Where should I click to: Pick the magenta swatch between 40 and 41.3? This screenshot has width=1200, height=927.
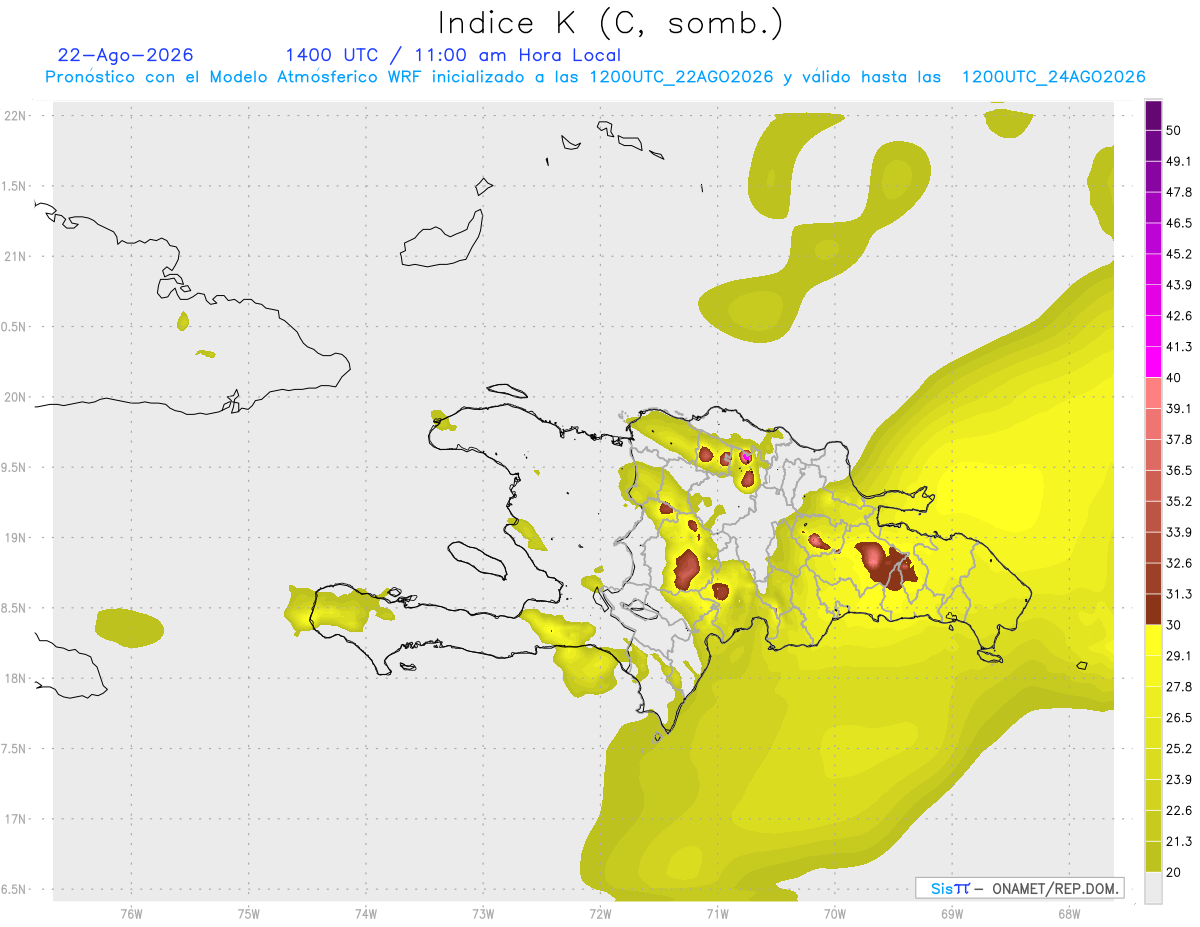point(1153,362)
